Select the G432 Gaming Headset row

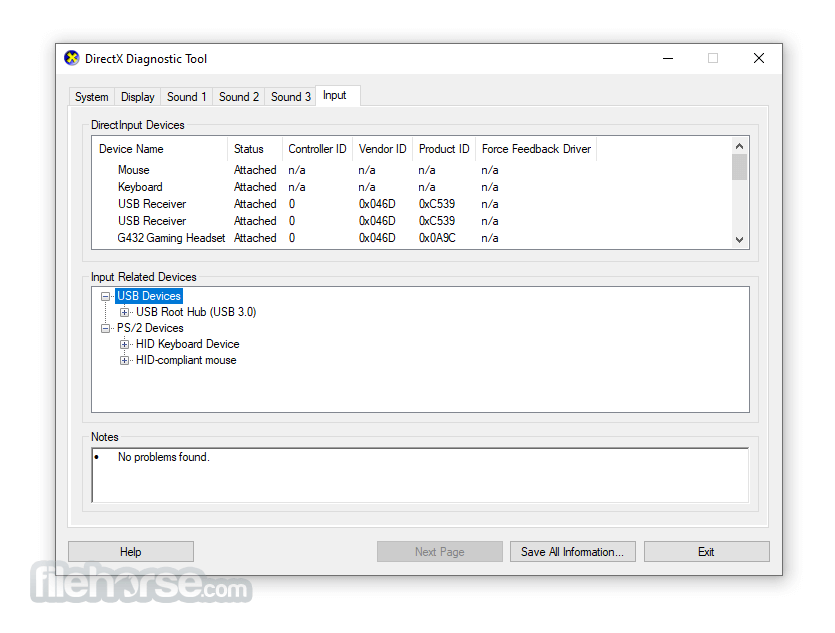345,238
